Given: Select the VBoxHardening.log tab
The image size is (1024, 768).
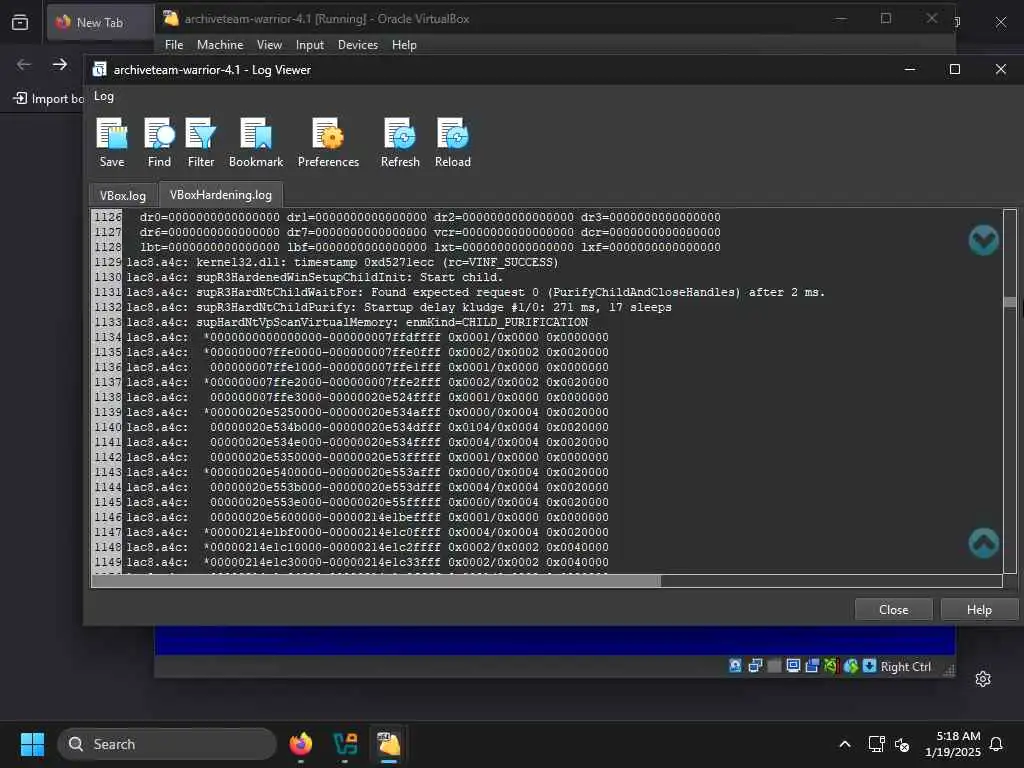Looking at the screenshot, I should 221,195.
